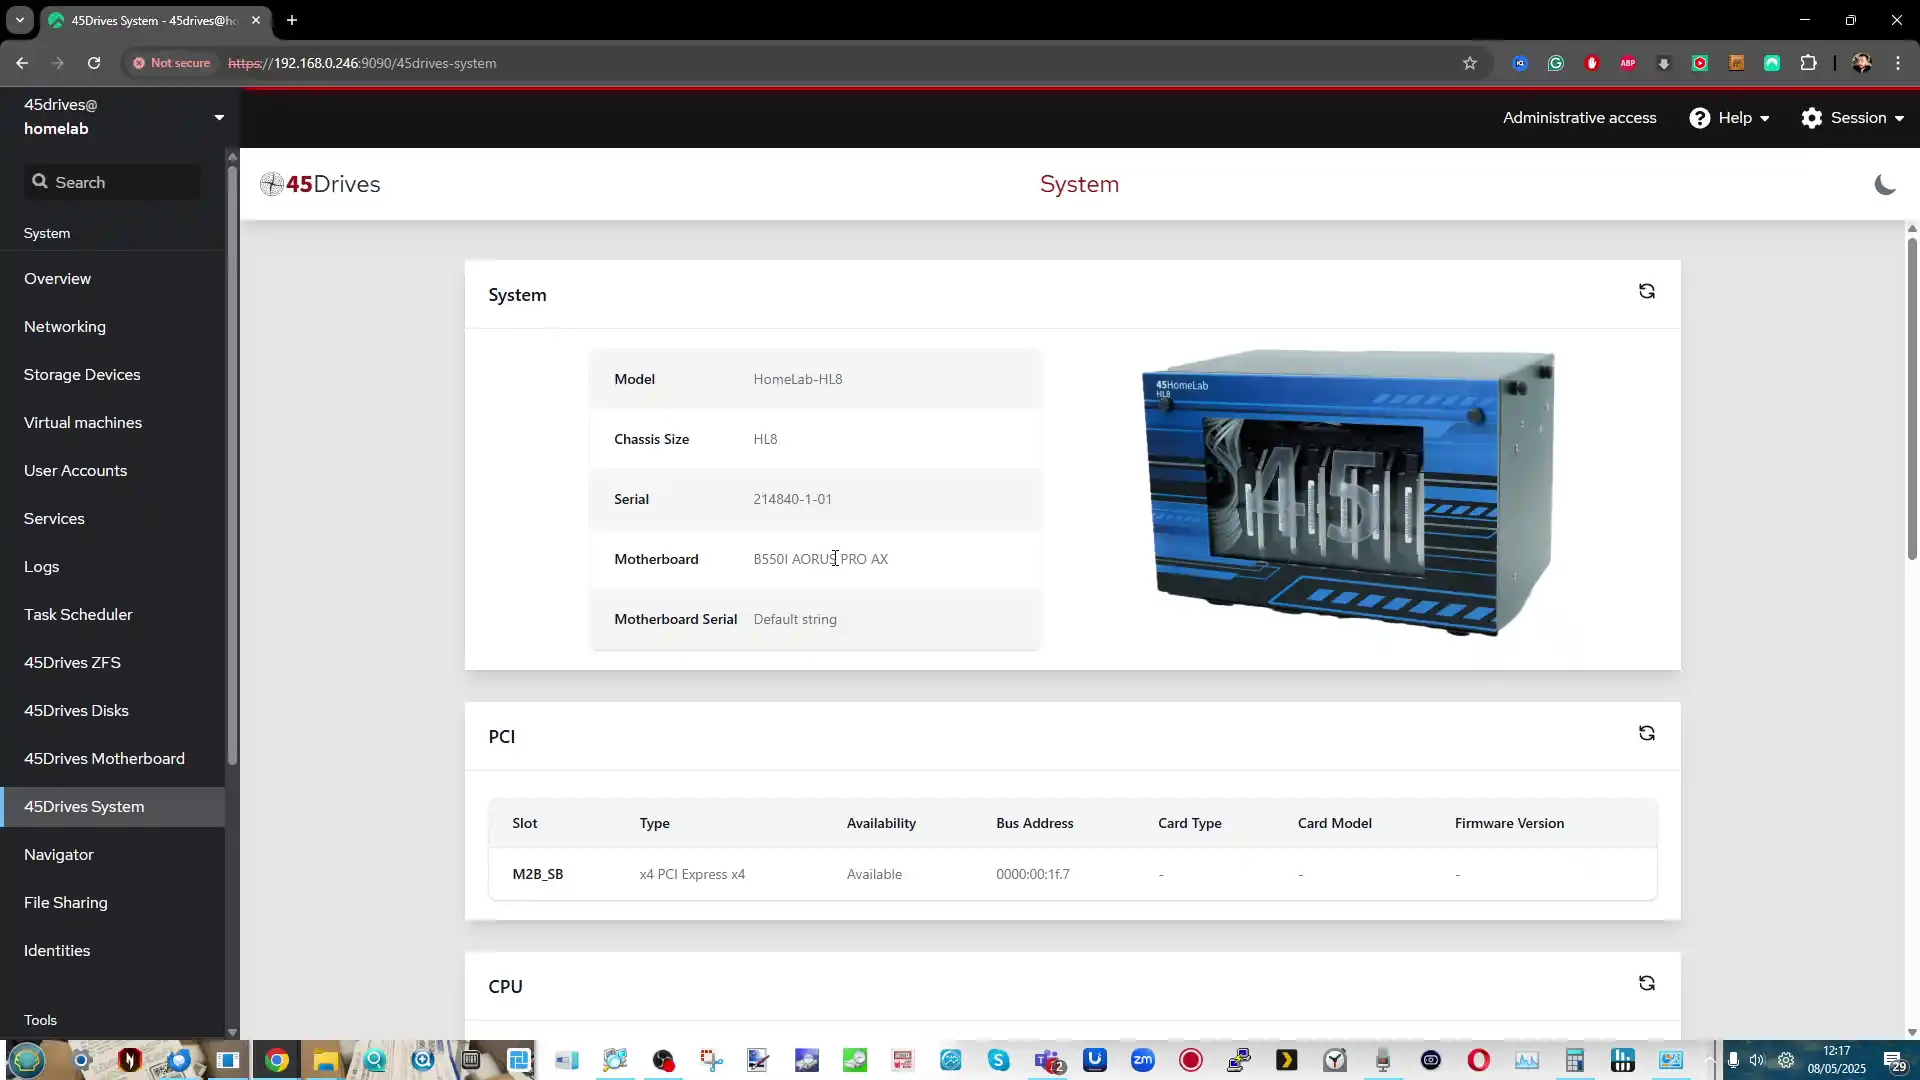Open Microsoft Teams from the taskbar
The image size is (1920, 1080).
[1048, 1060]
